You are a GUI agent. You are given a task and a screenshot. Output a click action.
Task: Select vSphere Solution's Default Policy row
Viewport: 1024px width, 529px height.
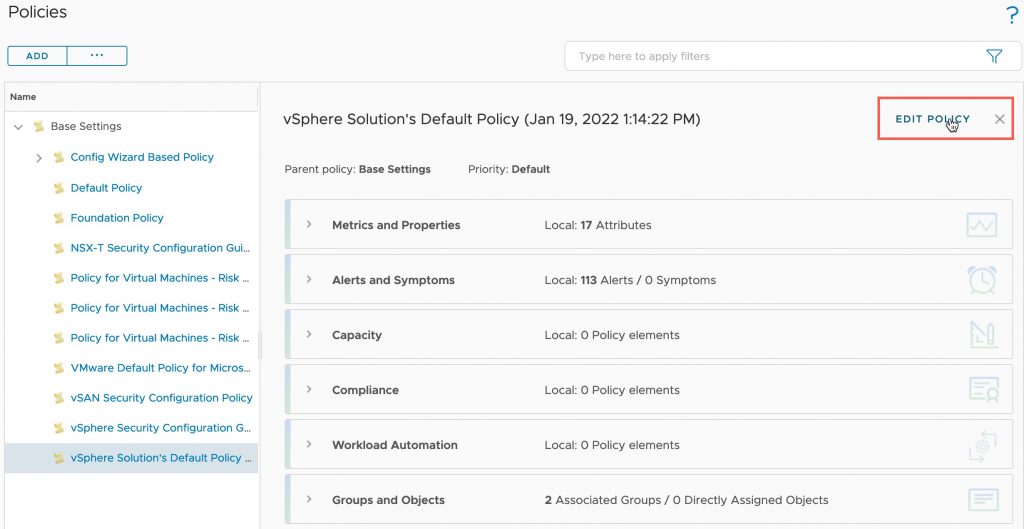pos(131,458)
